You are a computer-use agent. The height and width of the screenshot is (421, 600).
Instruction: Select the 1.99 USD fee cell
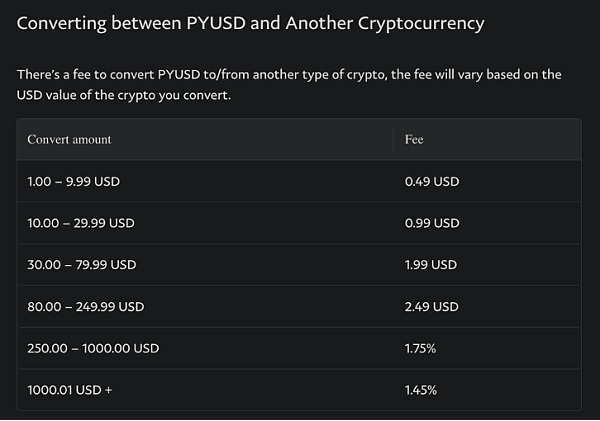[431, 265]
